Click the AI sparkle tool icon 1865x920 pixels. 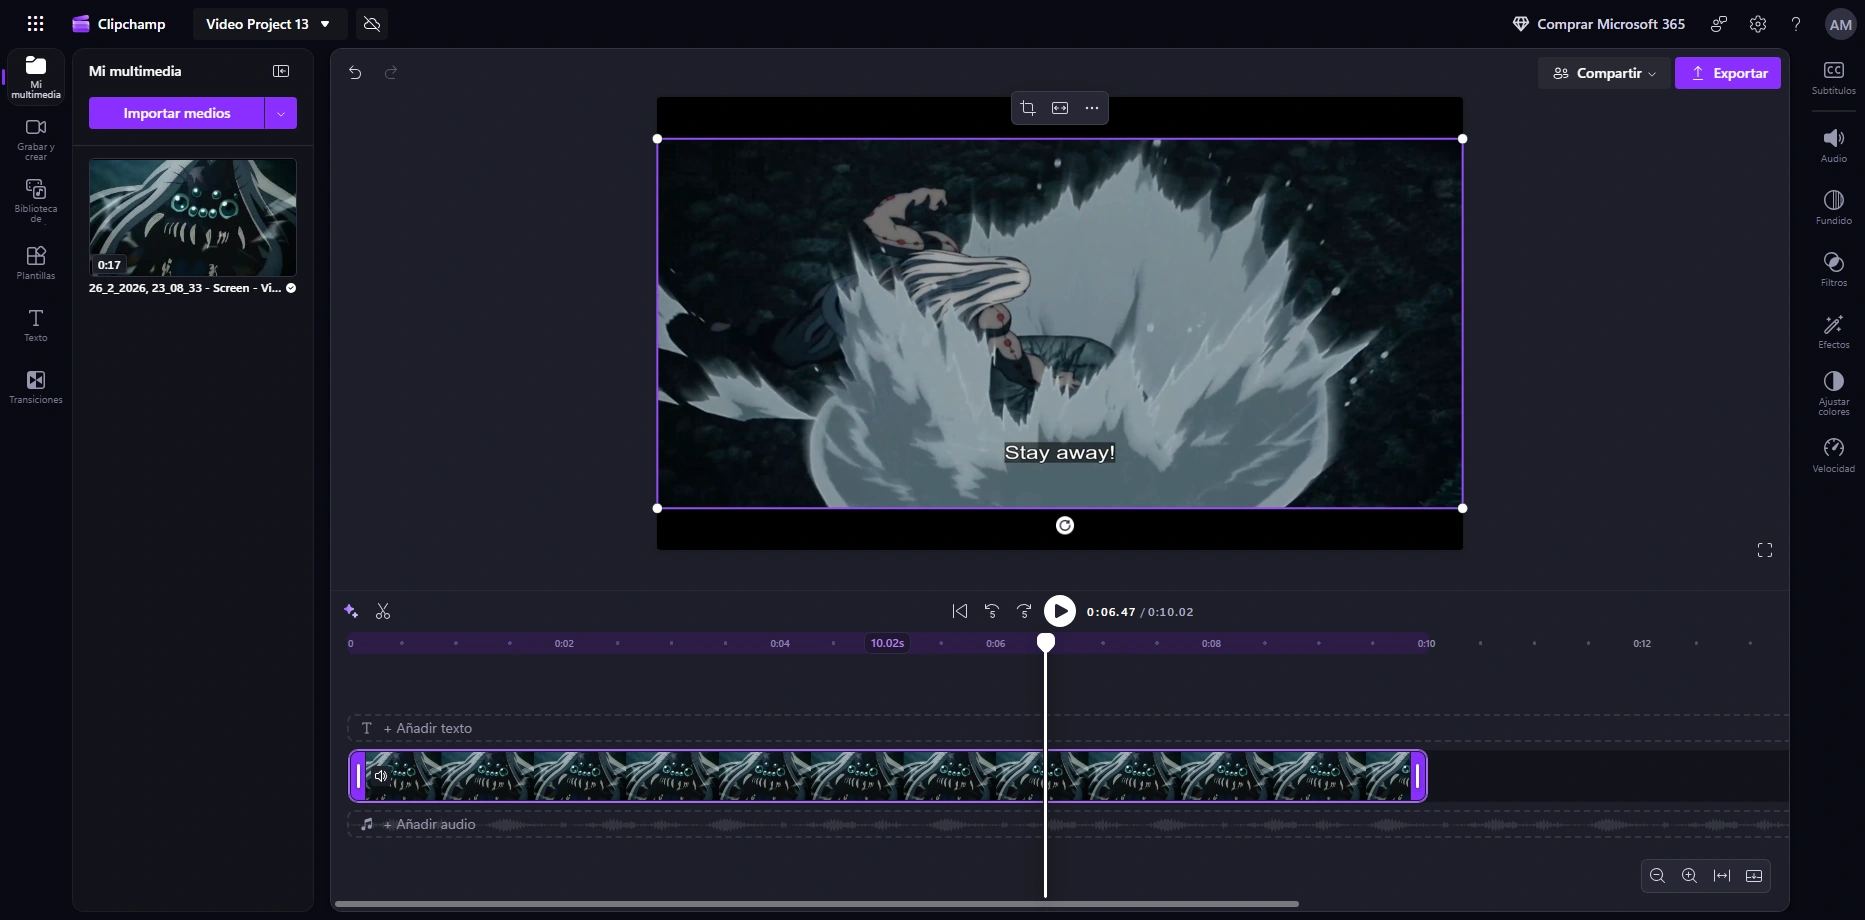[351, 611]
